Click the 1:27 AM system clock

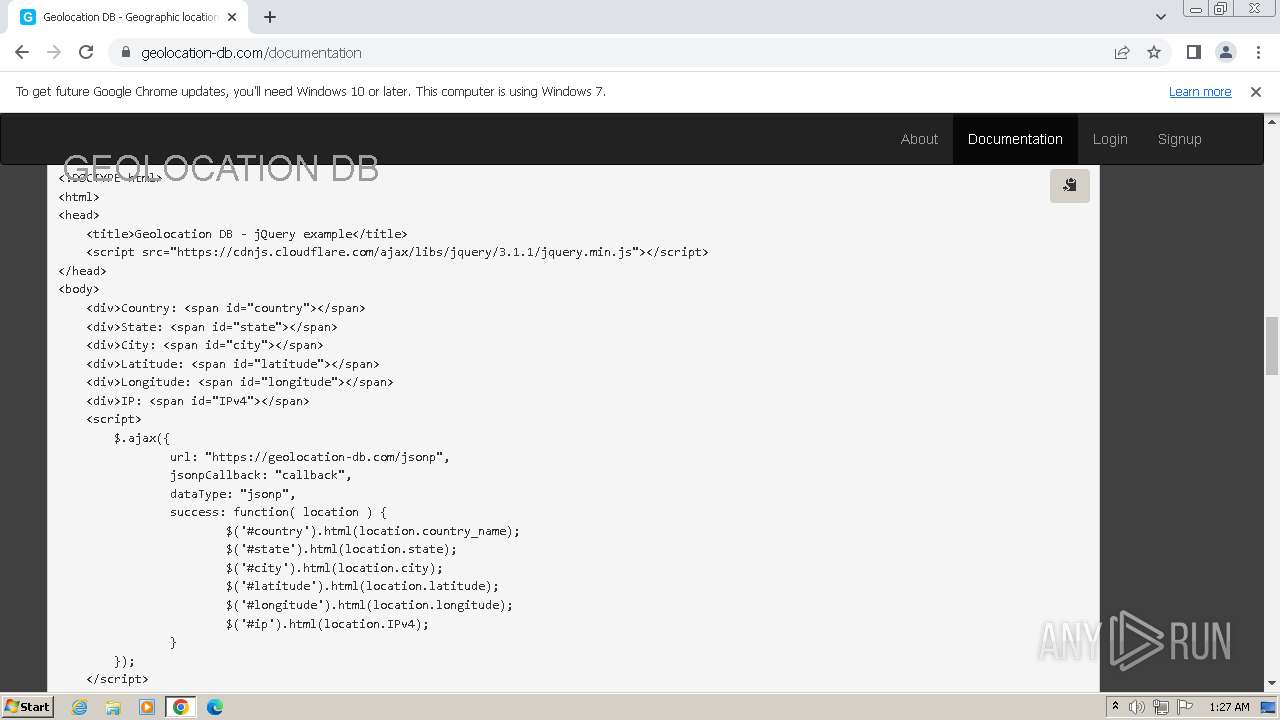click(1229, 707)
